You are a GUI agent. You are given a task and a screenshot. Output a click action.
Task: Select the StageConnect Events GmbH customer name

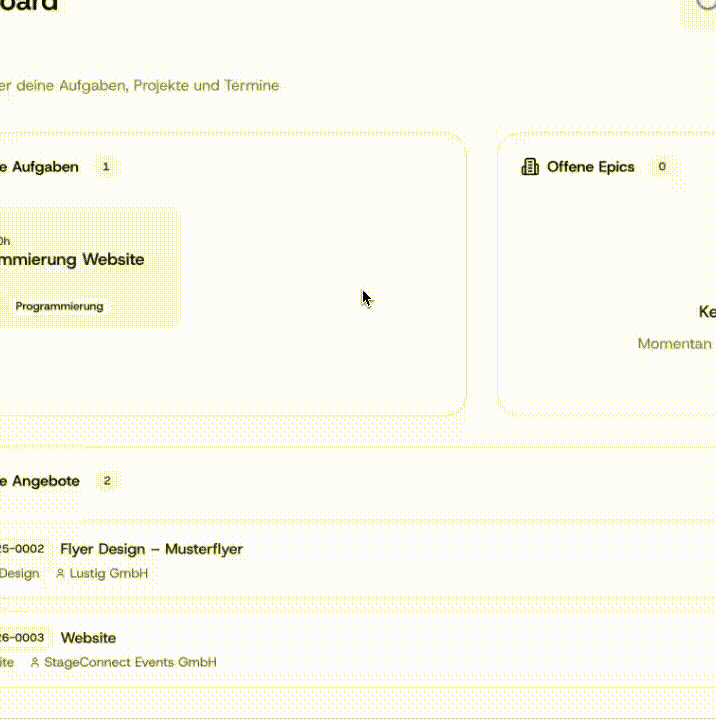pos(130,663)
